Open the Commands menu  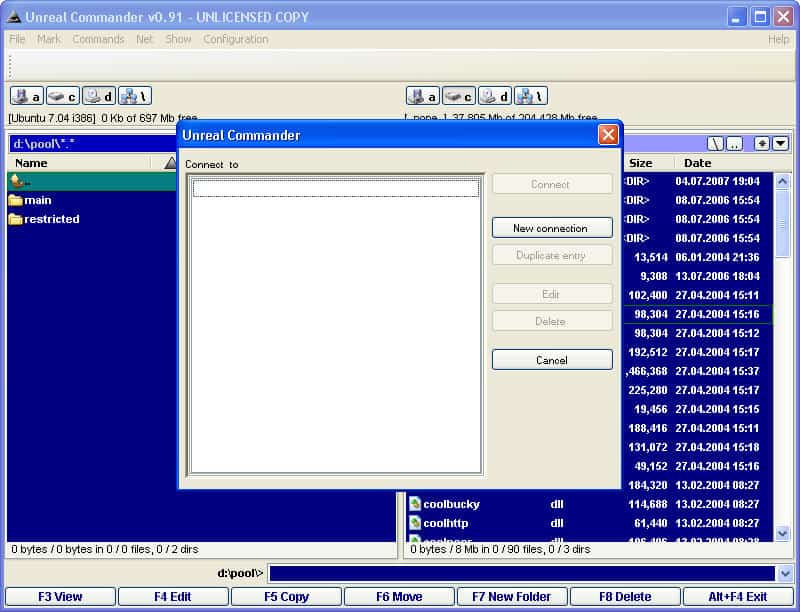[x=98, y=39]
